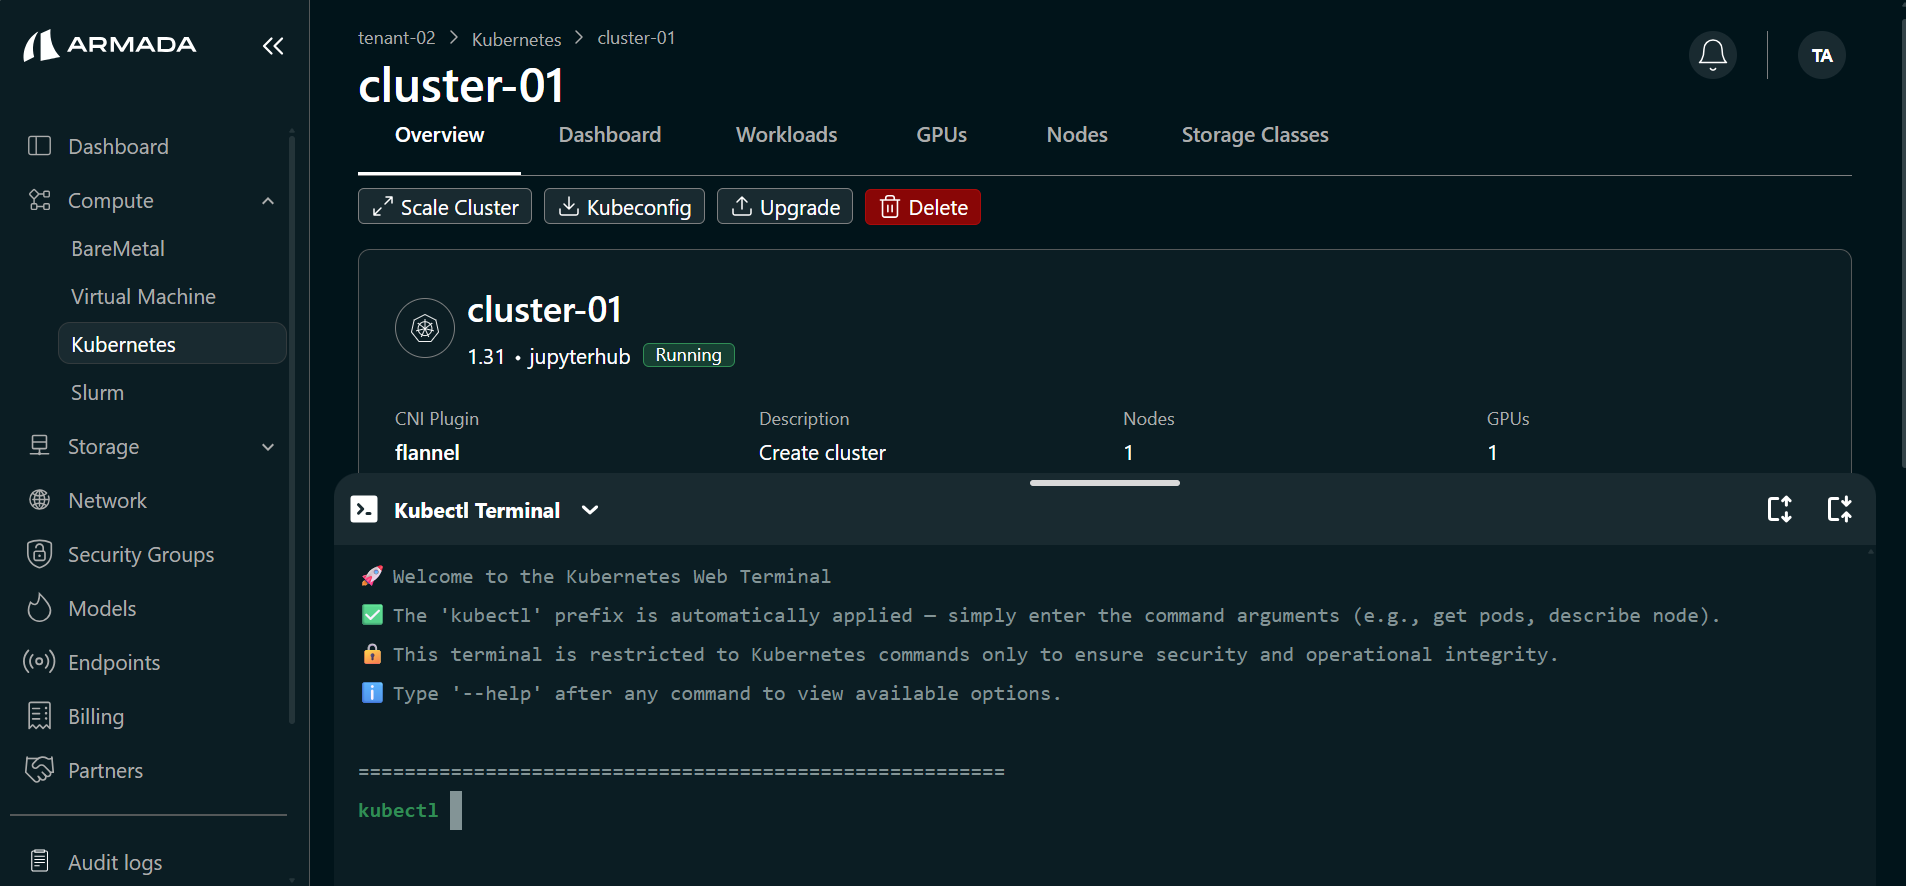1906x886 pixels.
Task: Open the Models page
Action: click(x=102, y=608)
